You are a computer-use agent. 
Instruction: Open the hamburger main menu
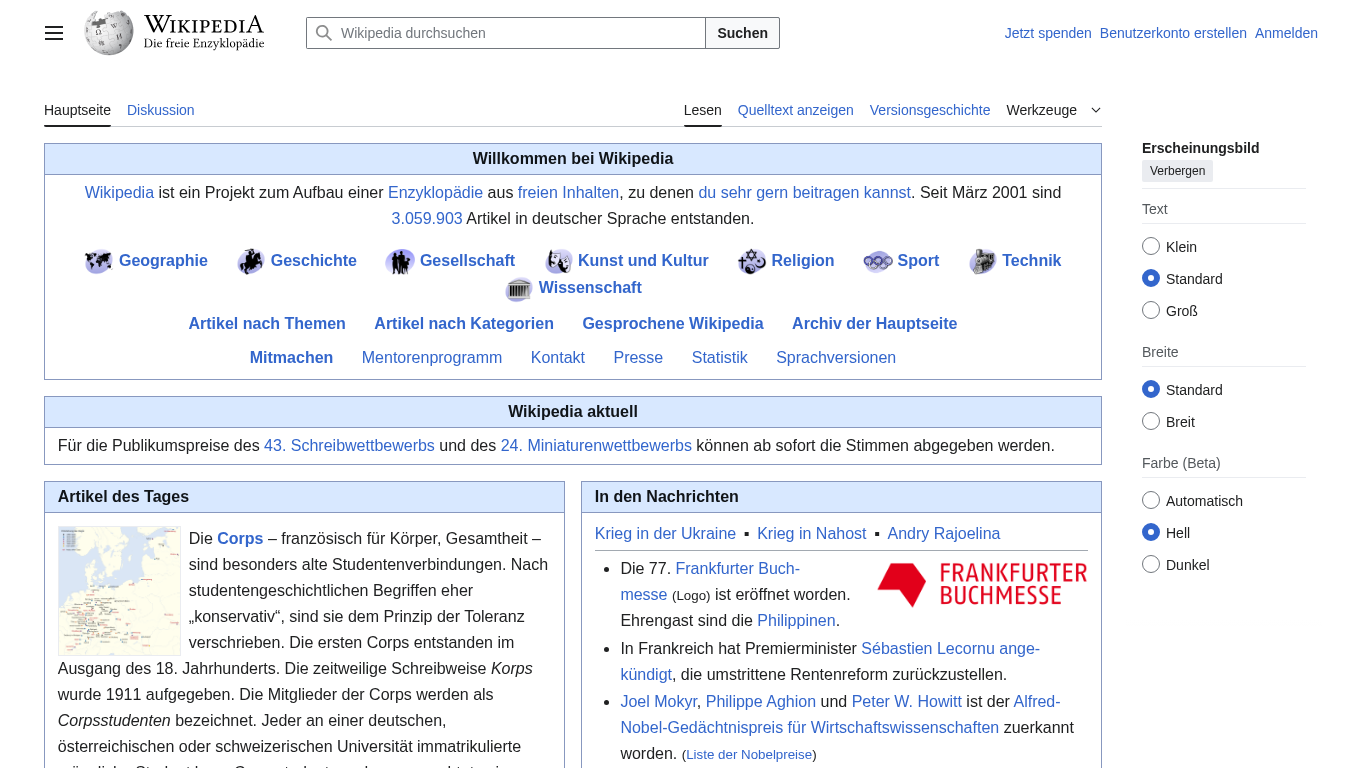54,33
